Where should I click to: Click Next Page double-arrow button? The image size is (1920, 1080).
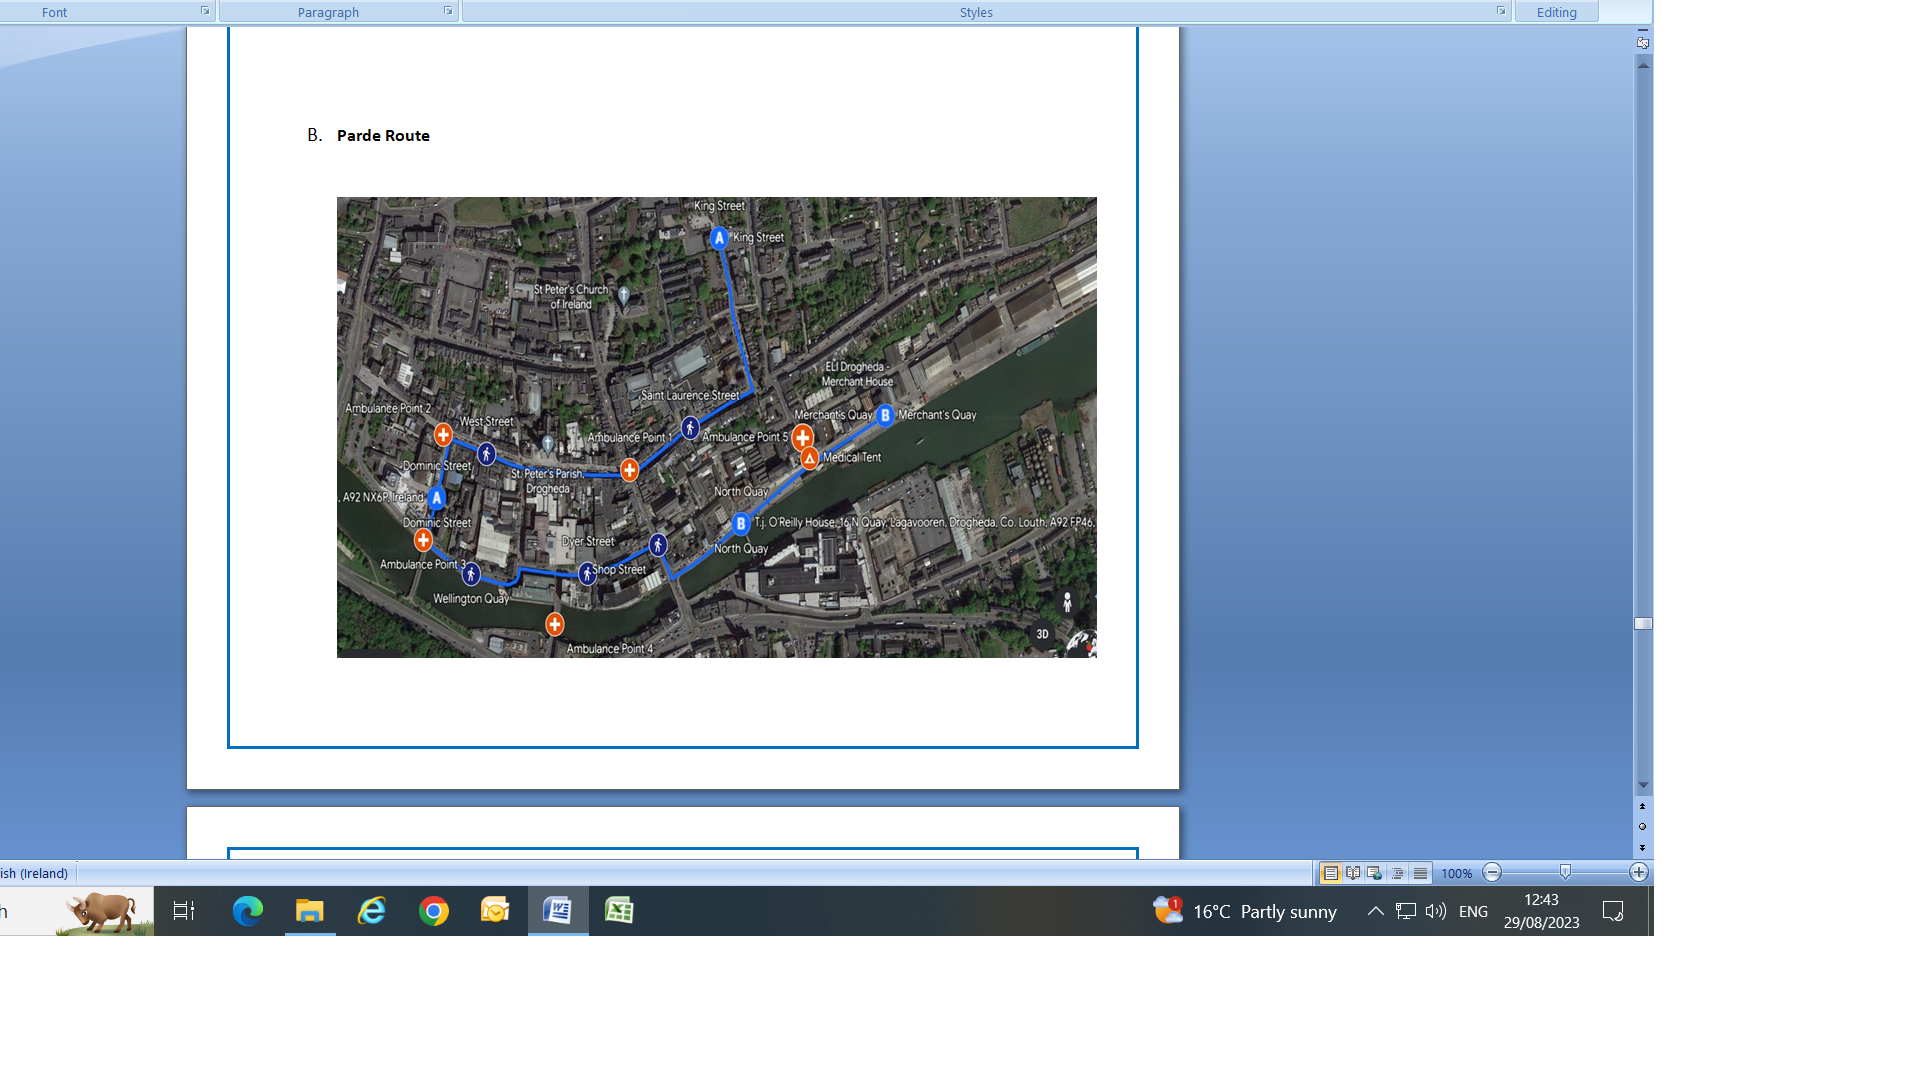pos(1642,848)
